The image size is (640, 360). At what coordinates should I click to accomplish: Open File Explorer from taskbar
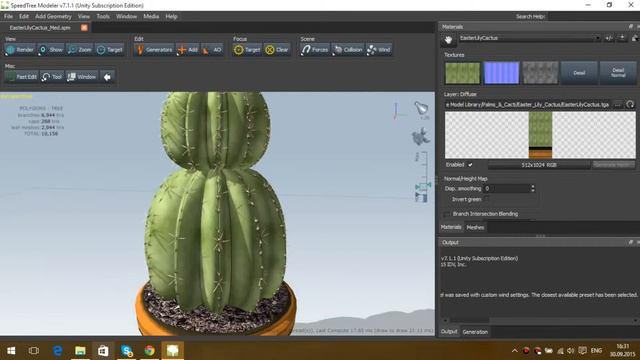(x=80, y=351)
